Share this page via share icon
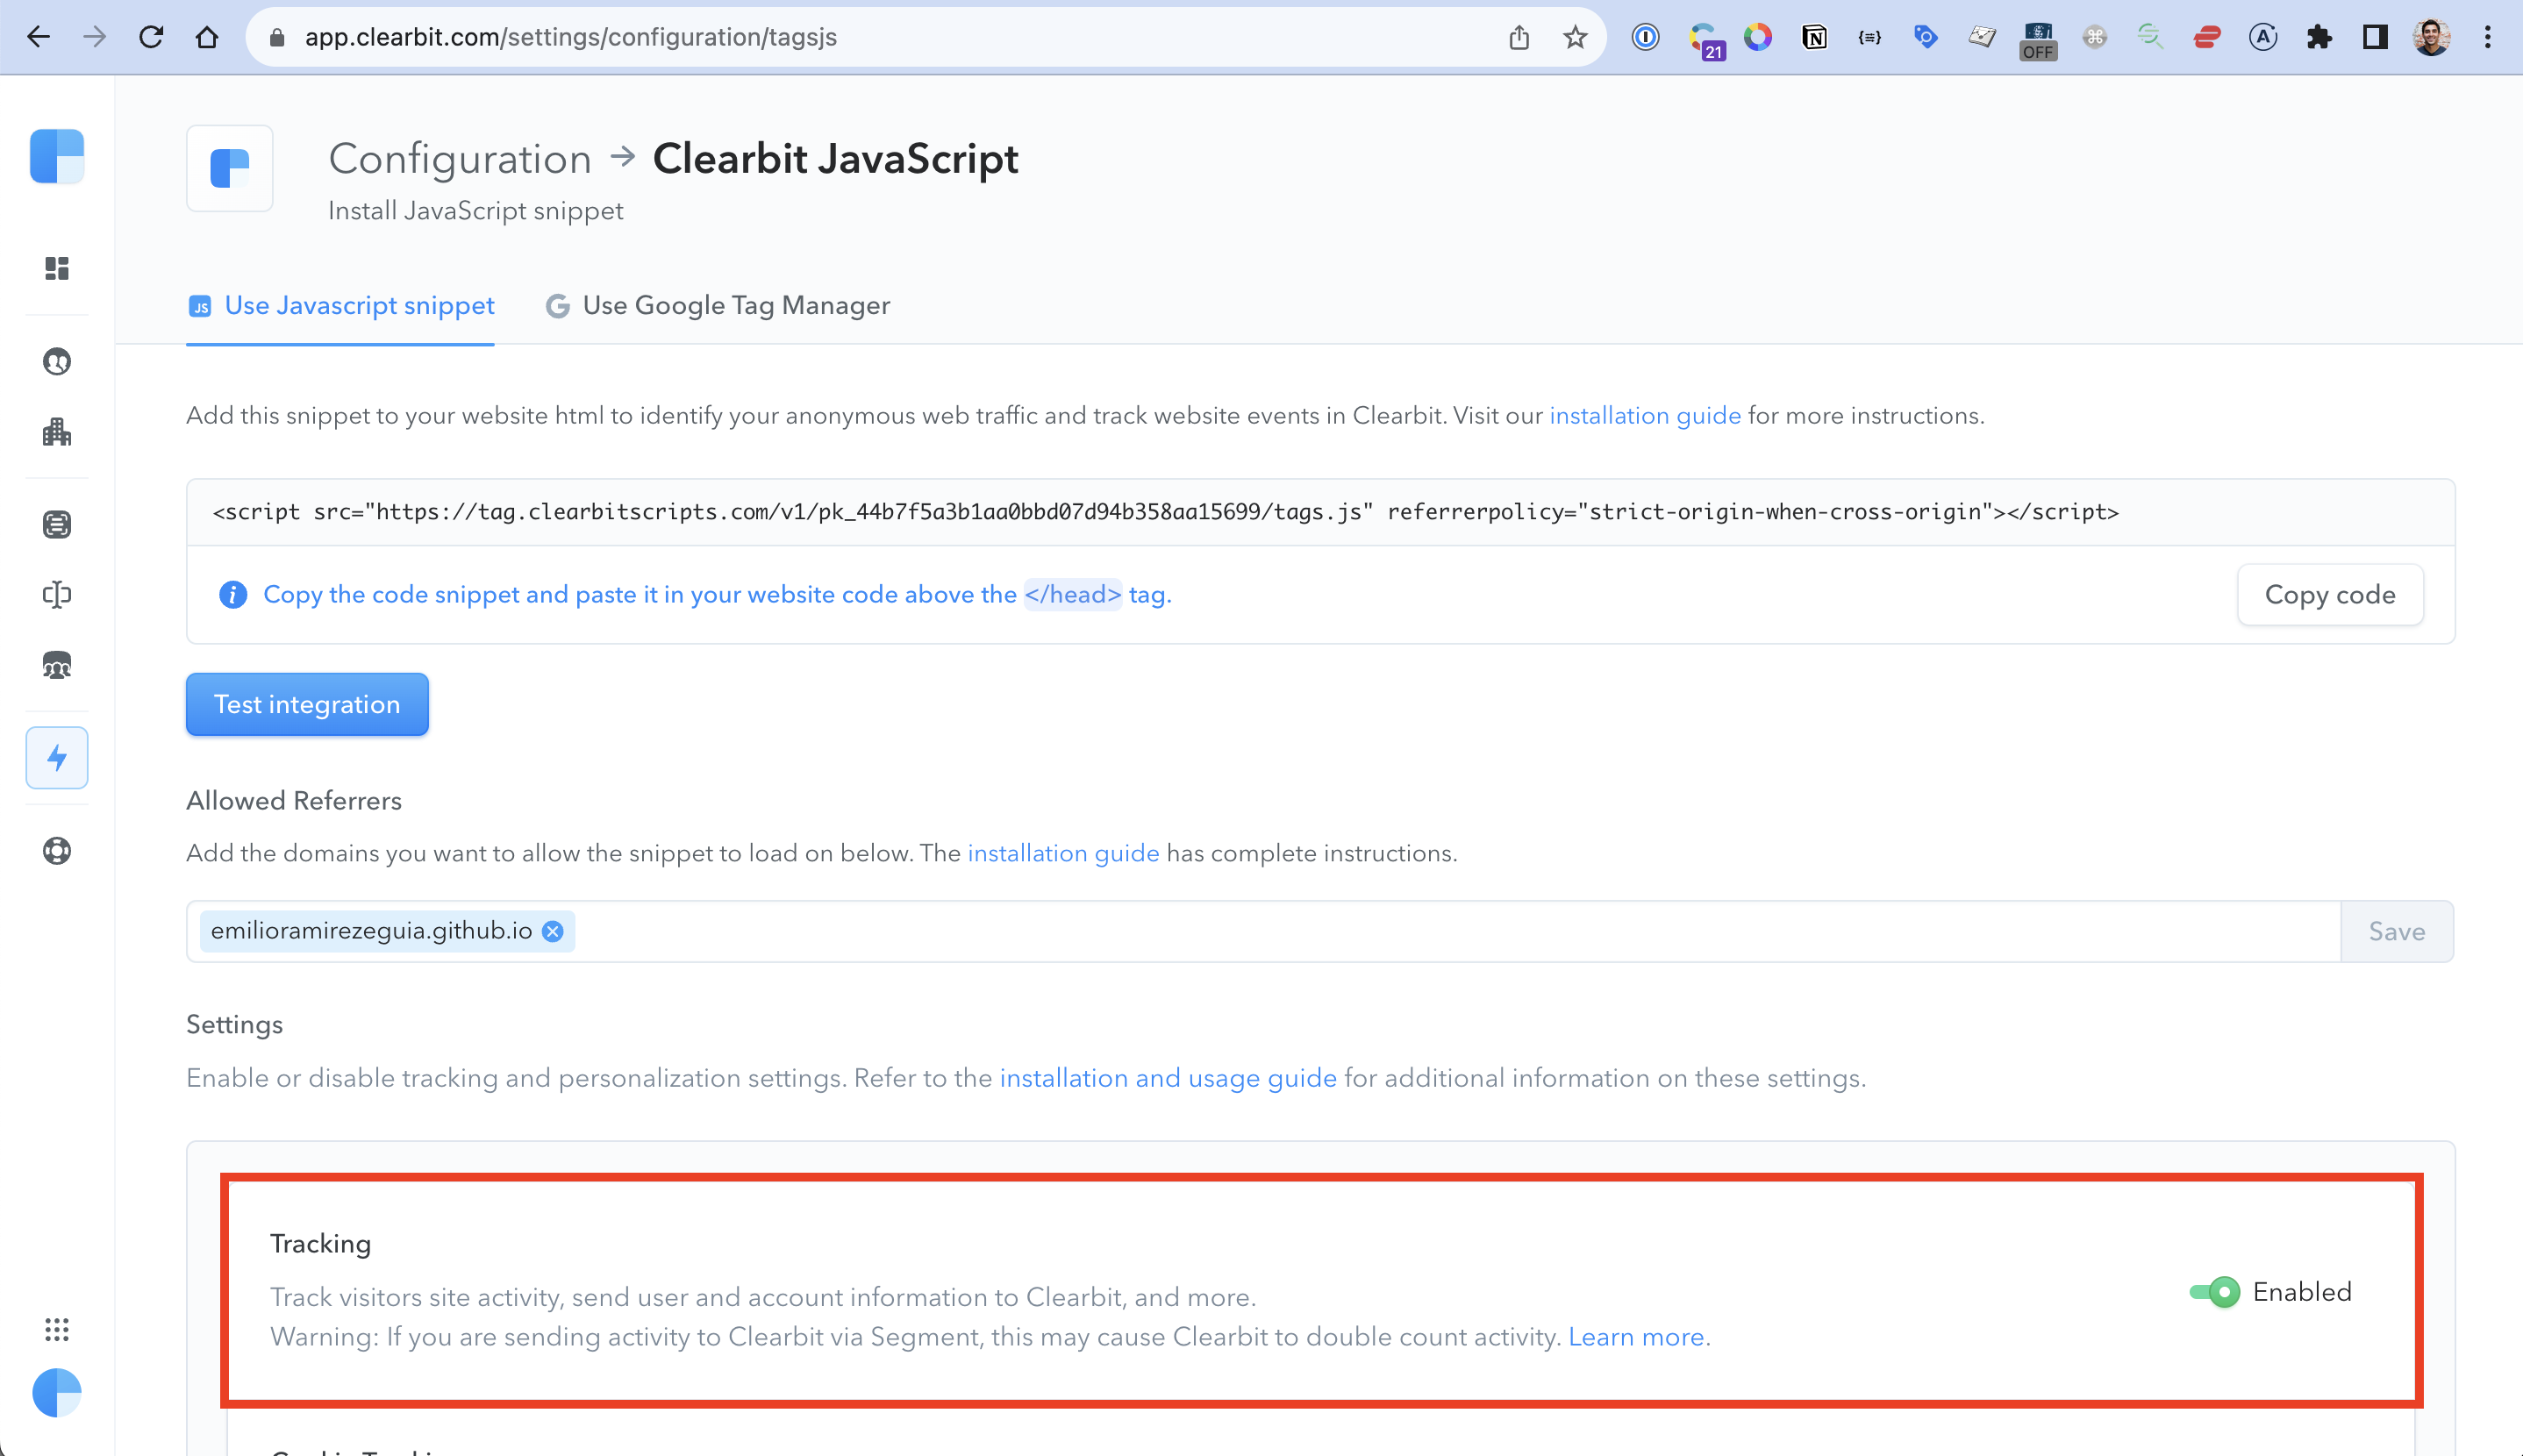This screenshot has height=1456, width=2523. pos(1518,37)
